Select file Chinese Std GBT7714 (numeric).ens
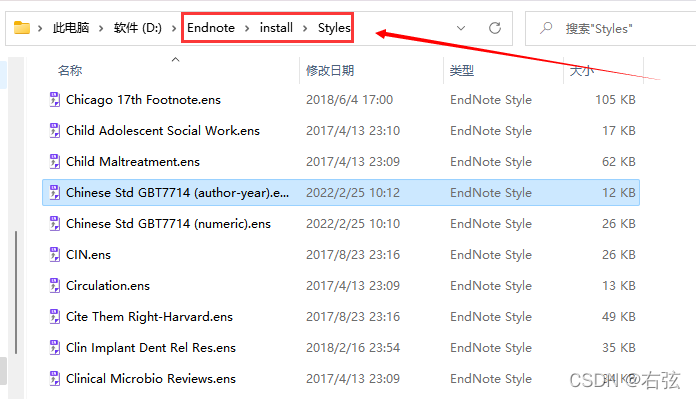This screenshot has height=399, width=696. pos(168,224)
